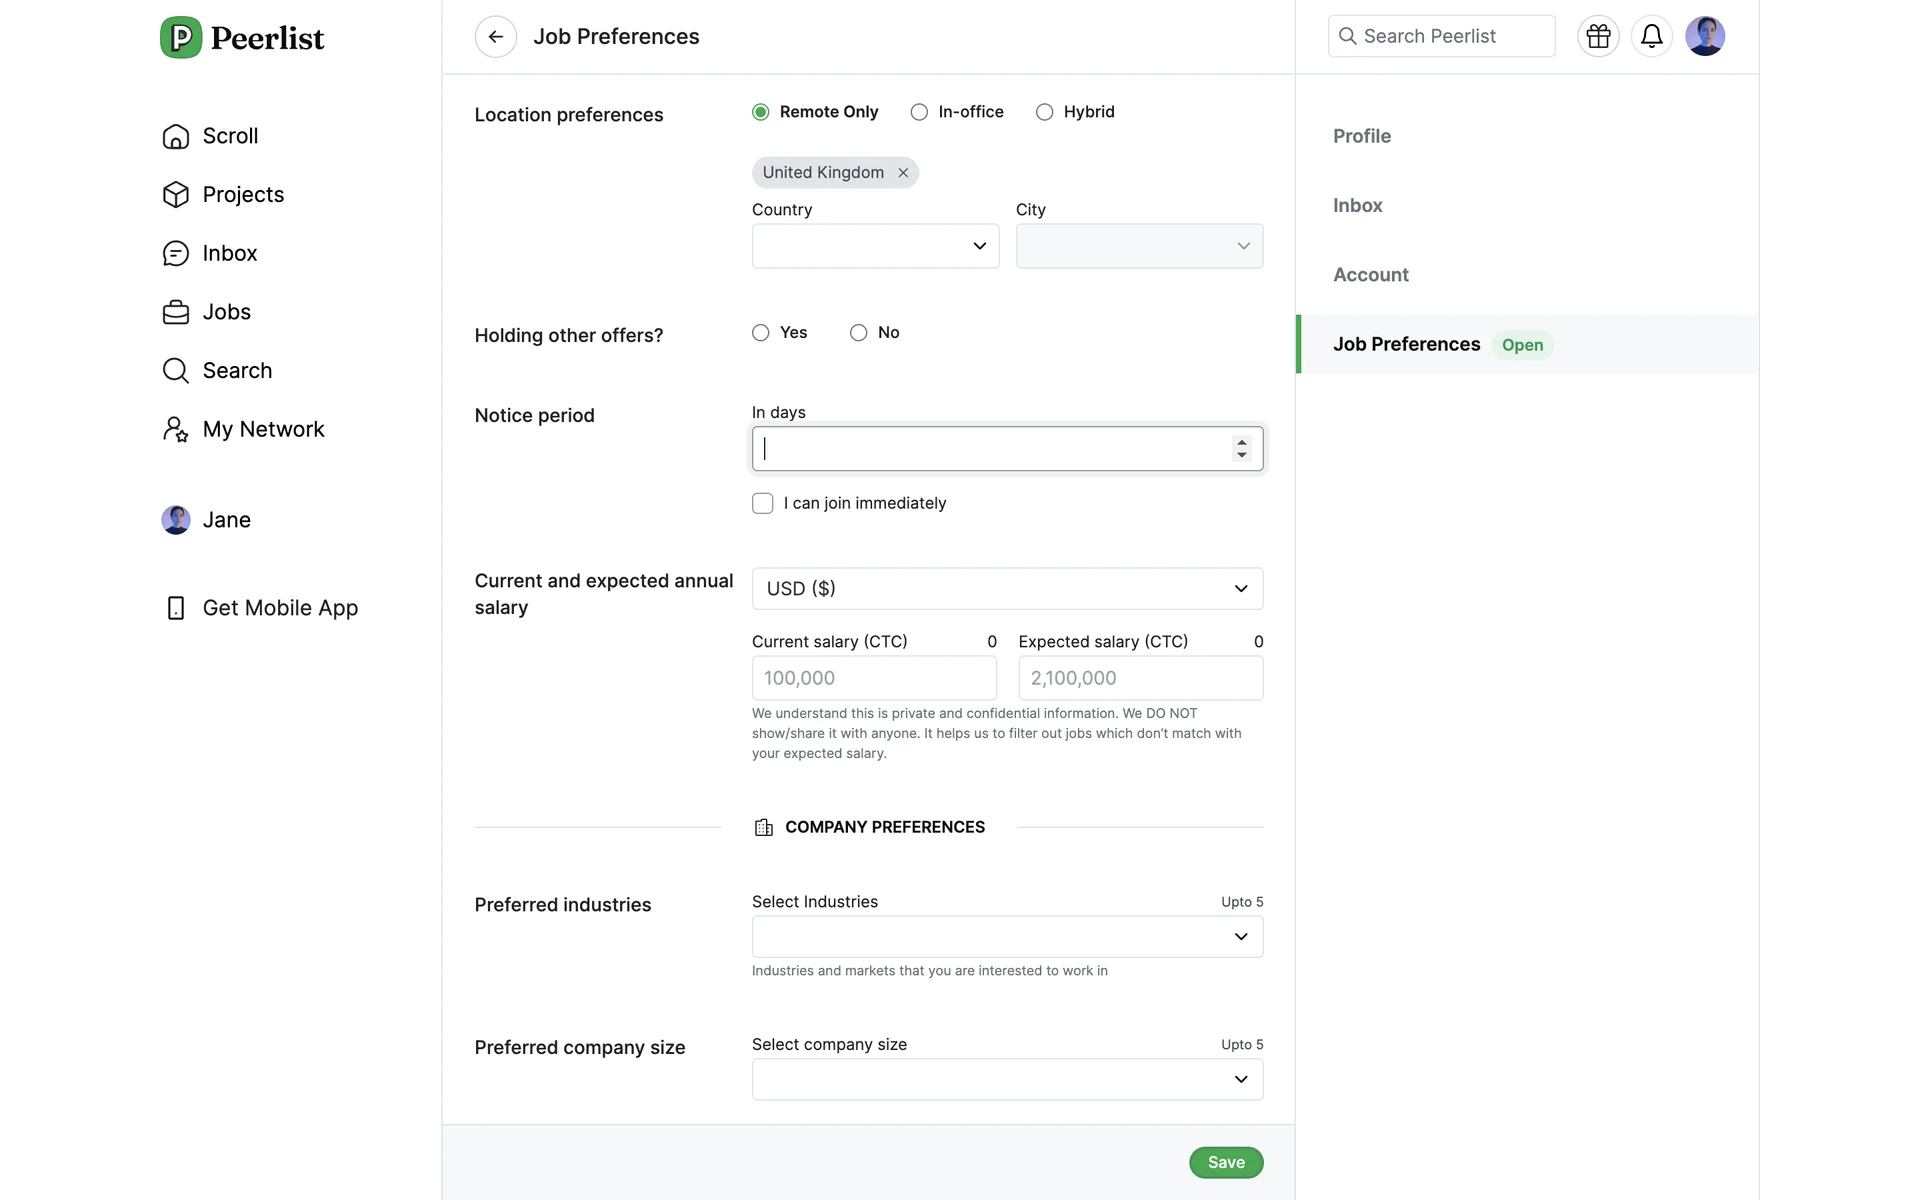This screenshot has width=1920, height=1200.
Task: Open the USD currency dropdown
Action: [1007, 589]
